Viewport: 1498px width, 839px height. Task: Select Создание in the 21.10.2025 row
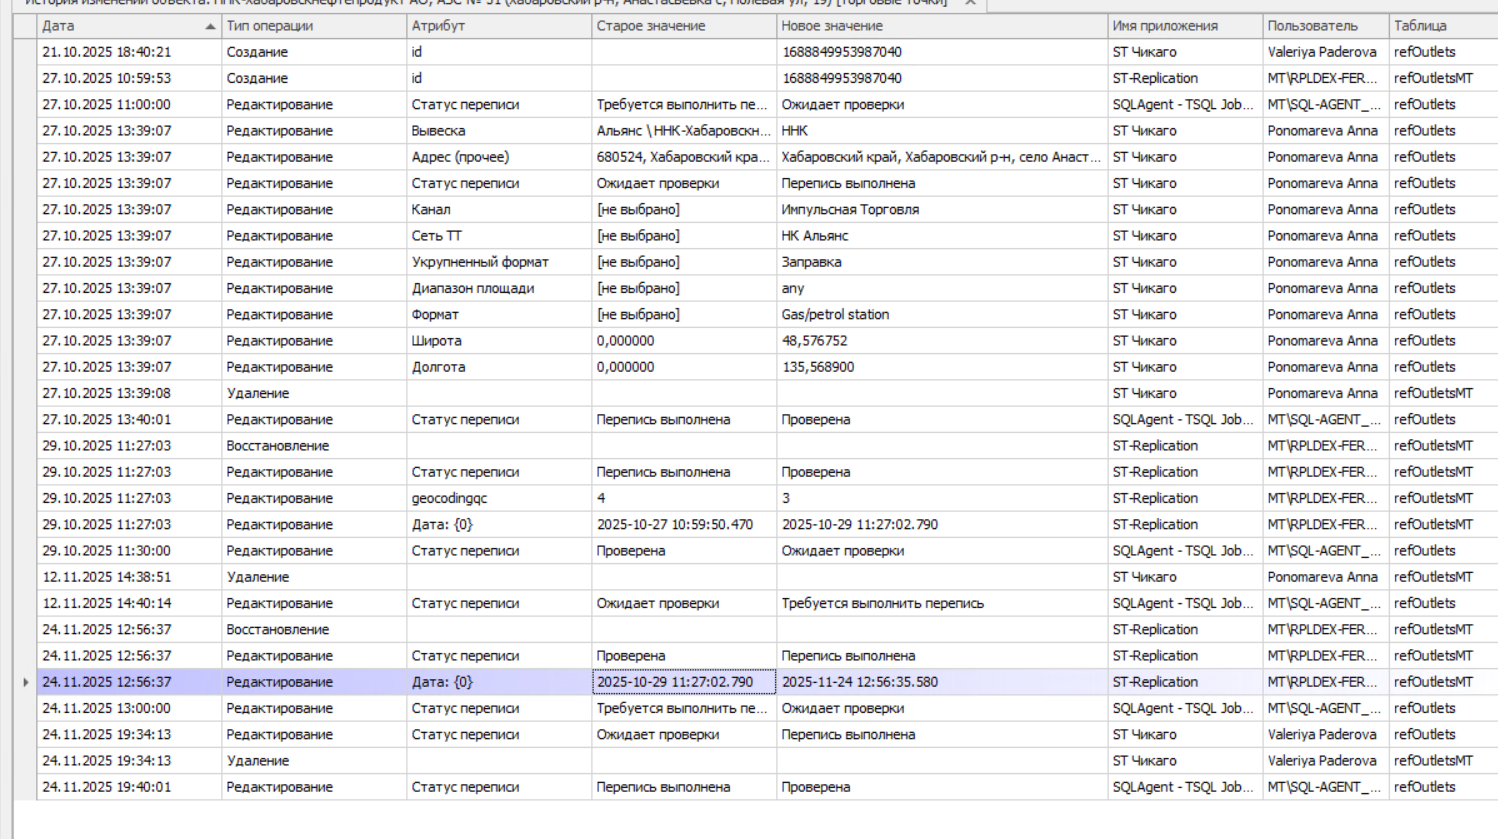[x=314, y=52]
